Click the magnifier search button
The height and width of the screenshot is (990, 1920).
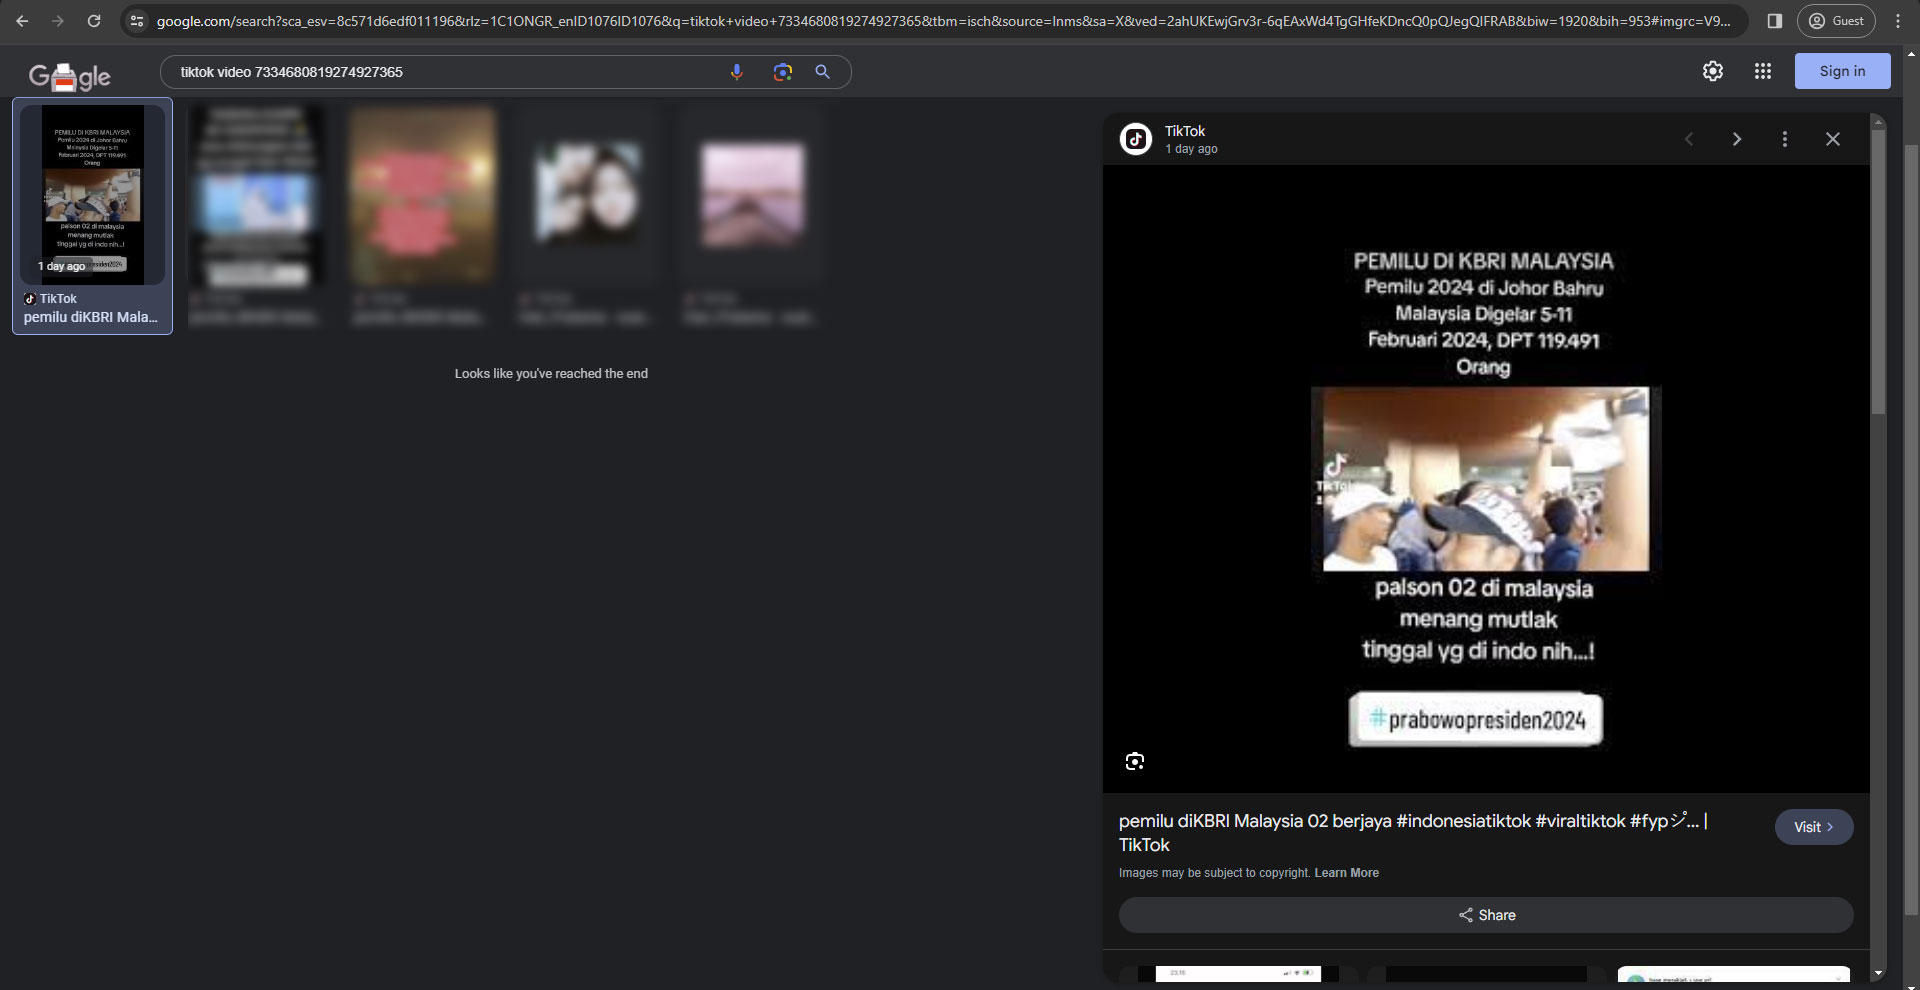[x=823, y=72]
